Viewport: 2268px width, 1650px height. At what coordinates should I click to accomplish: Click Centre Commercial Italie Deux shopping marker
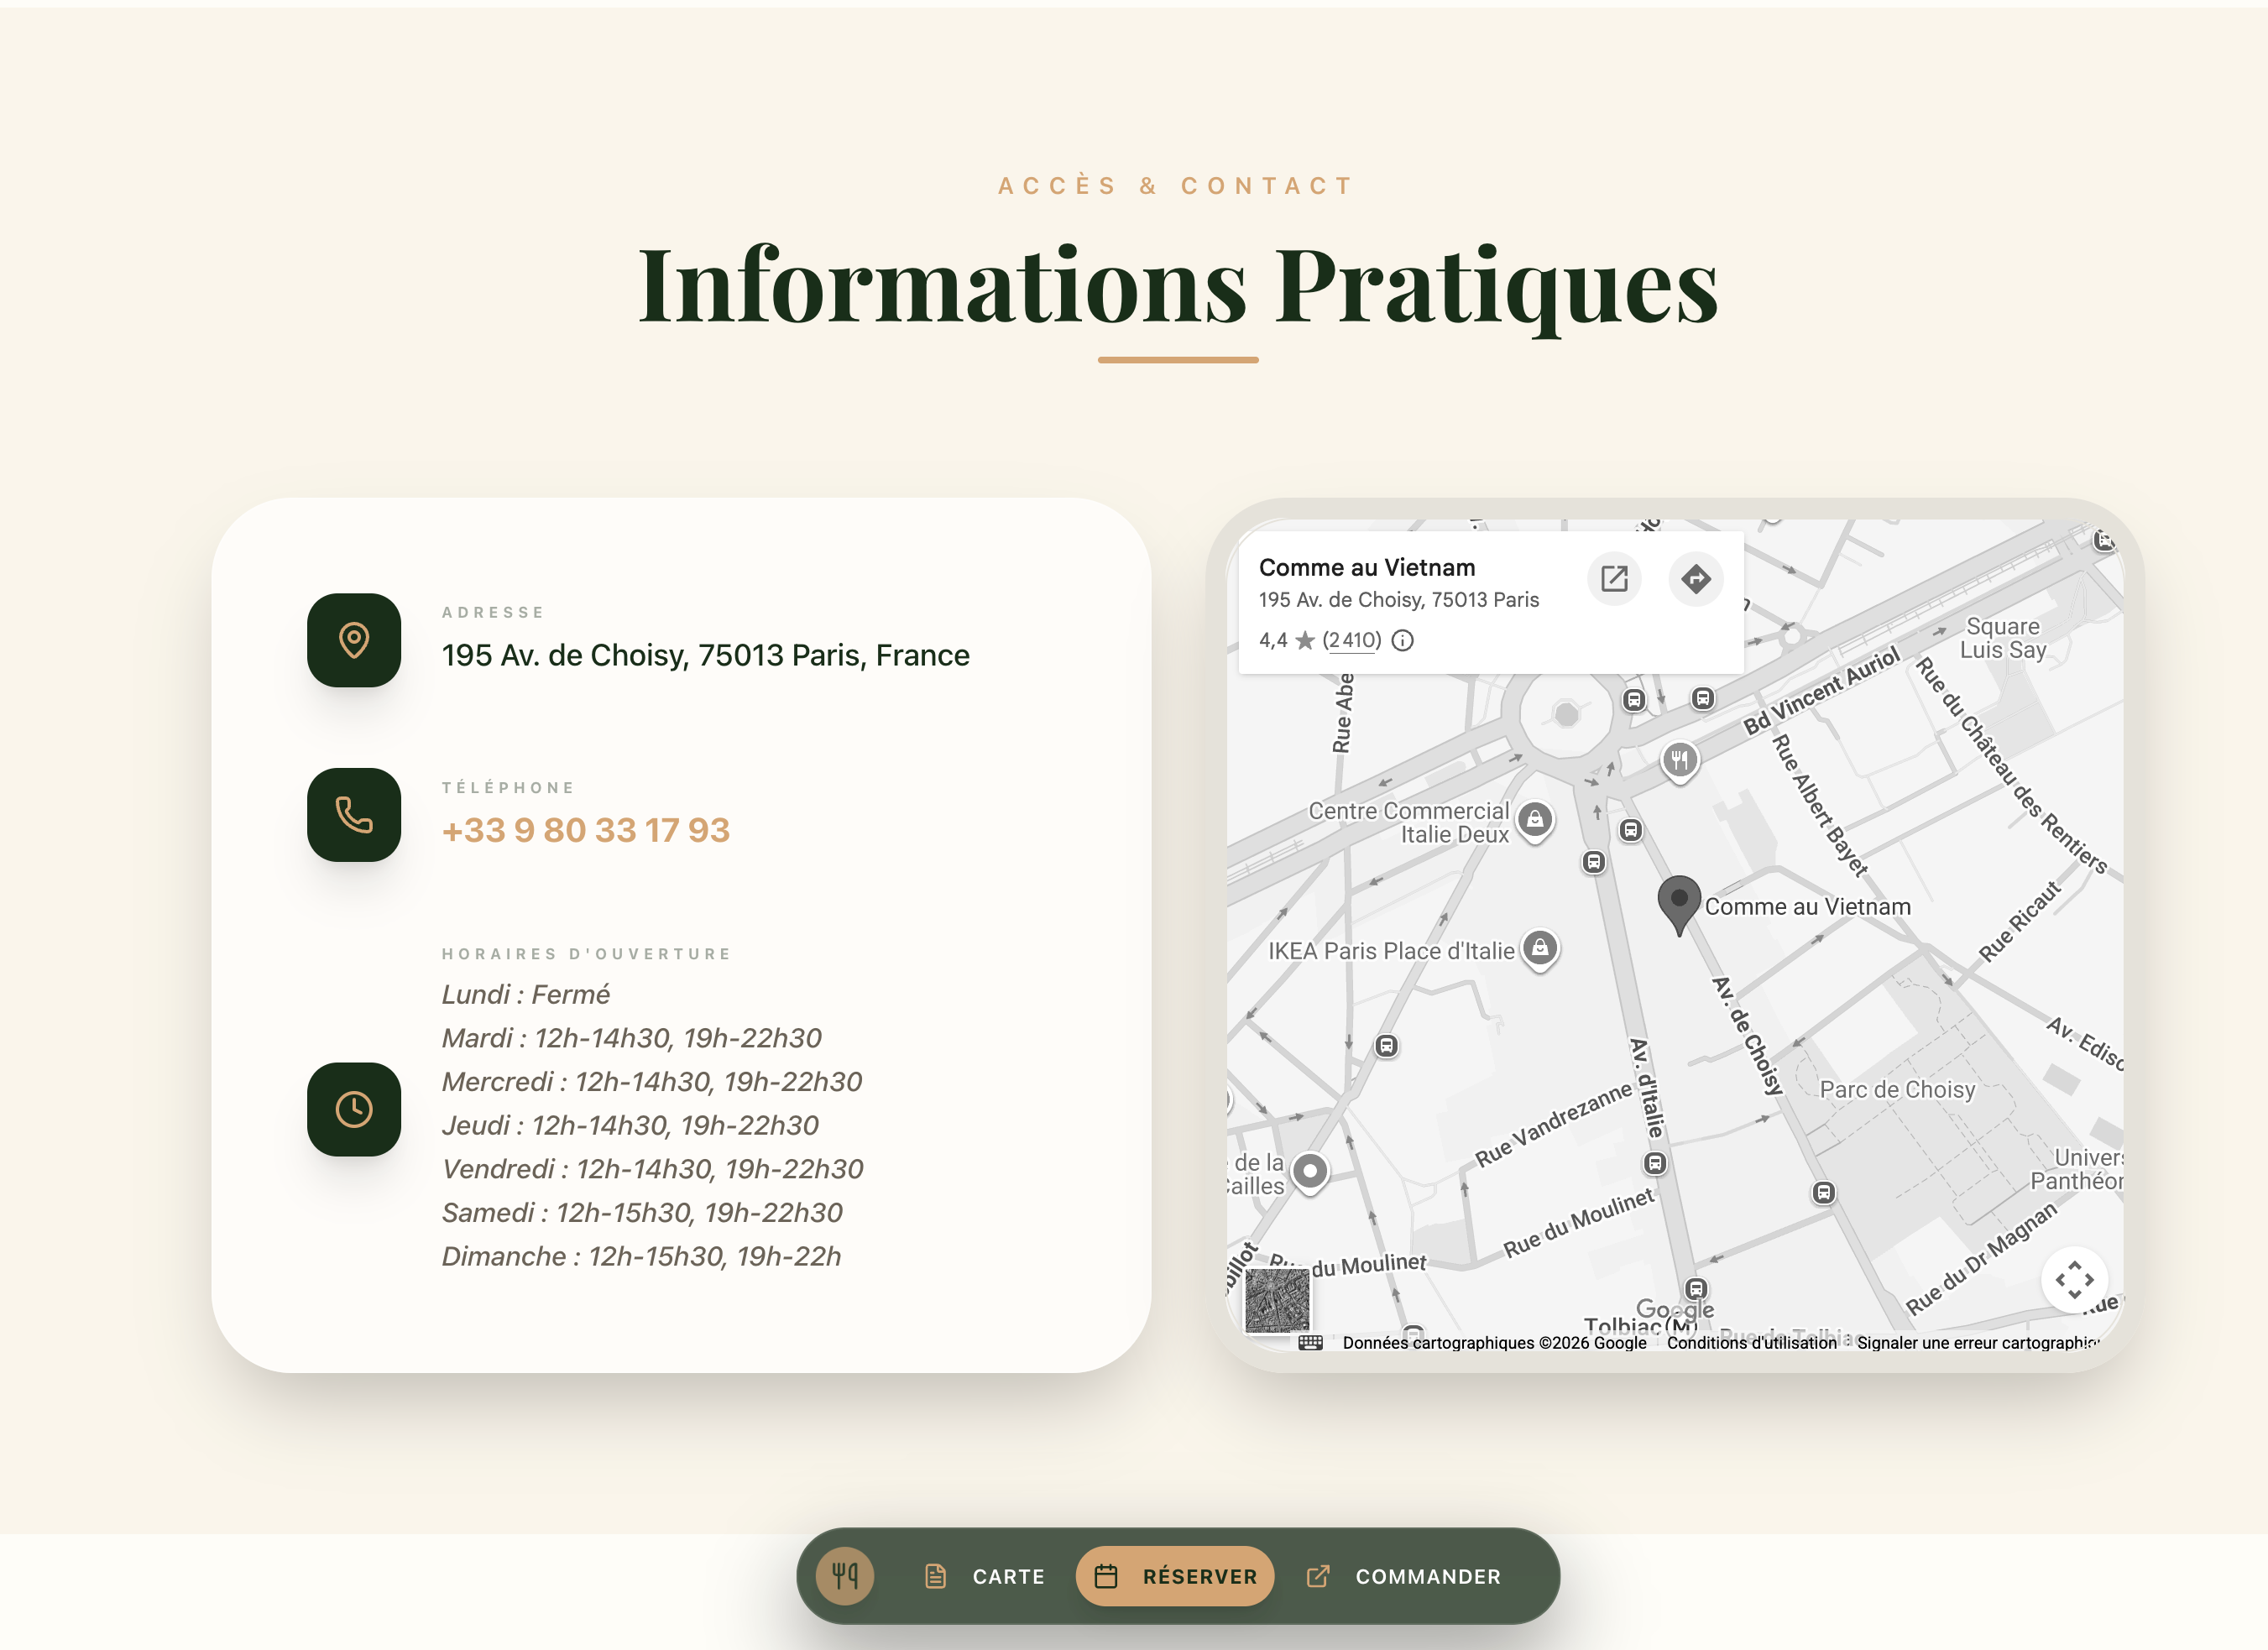coord(1535,821)
